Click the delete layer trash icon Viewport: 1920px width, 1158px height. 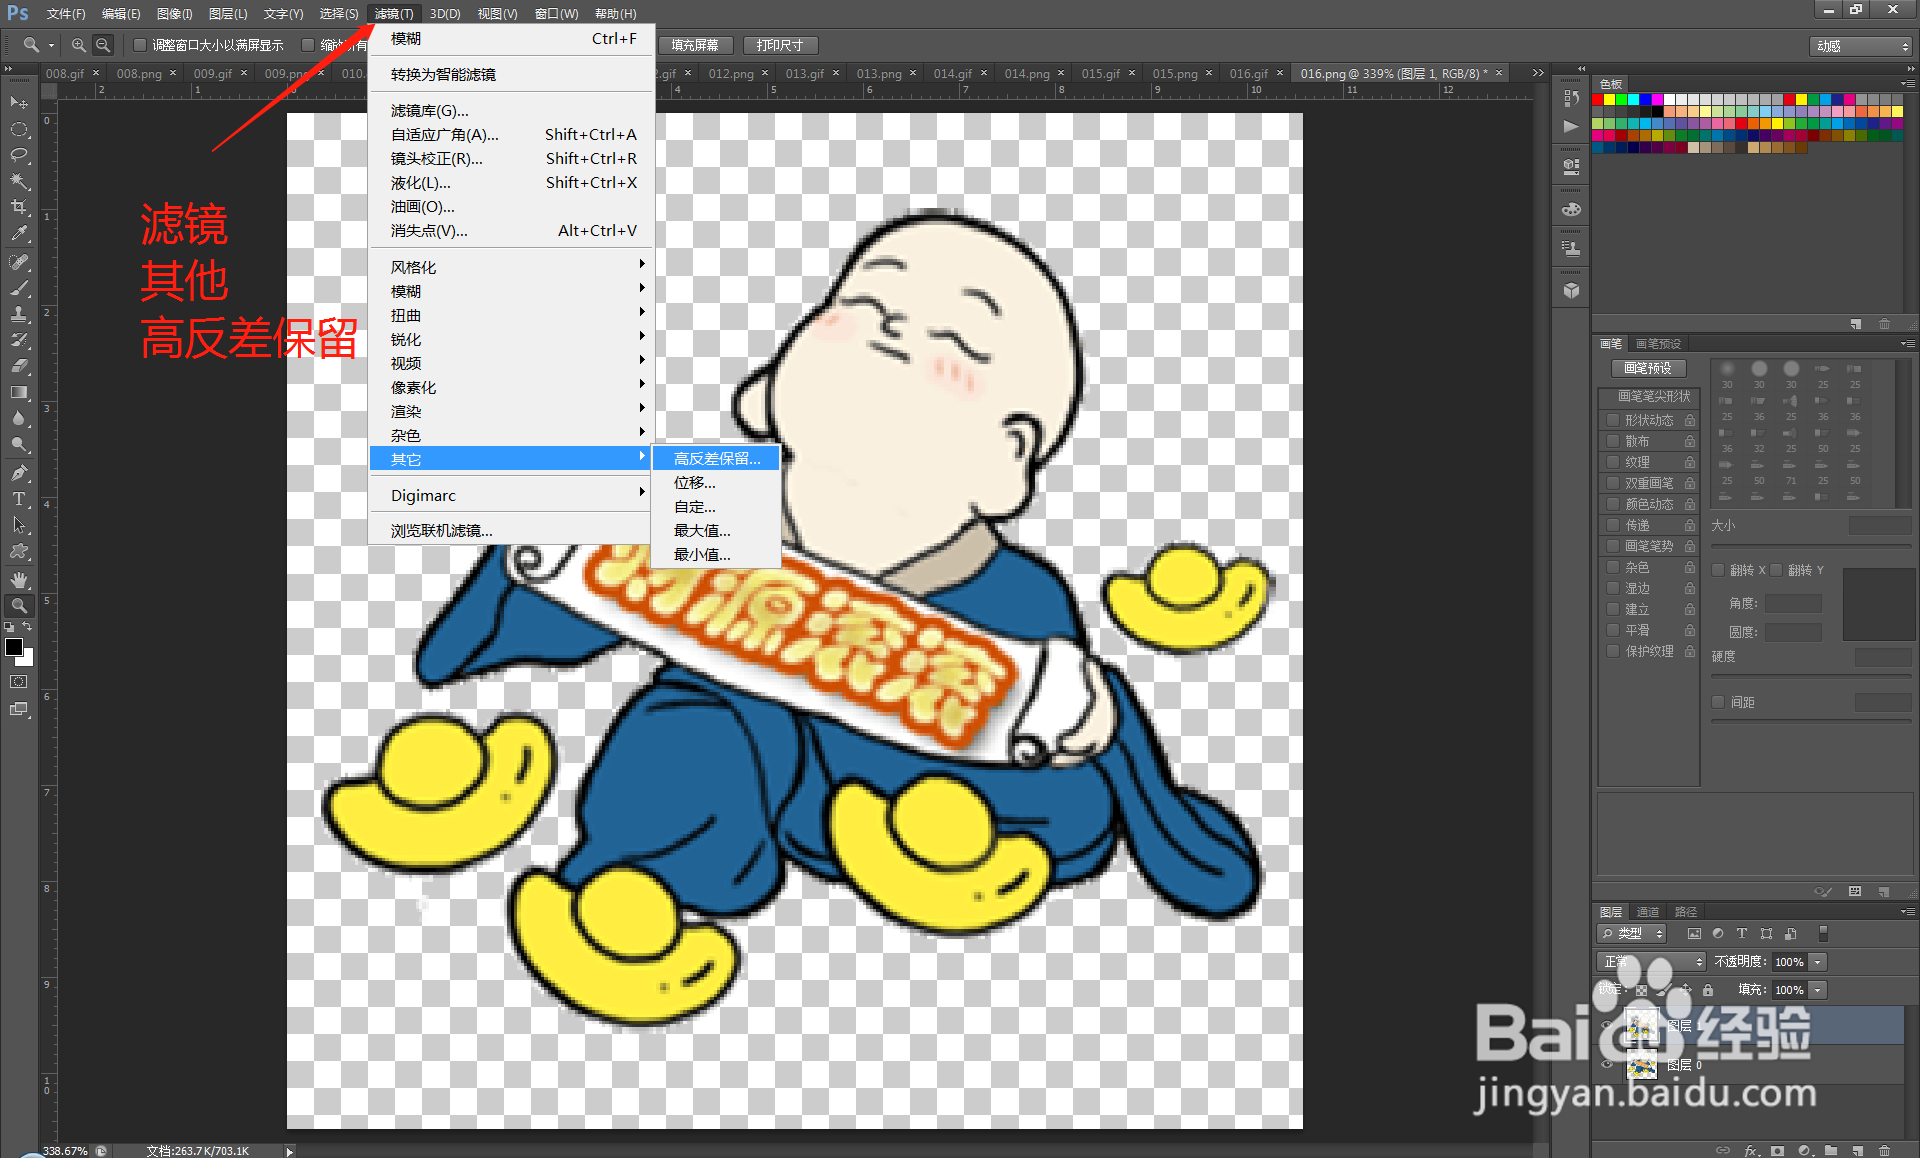tap(1884, 1150)
